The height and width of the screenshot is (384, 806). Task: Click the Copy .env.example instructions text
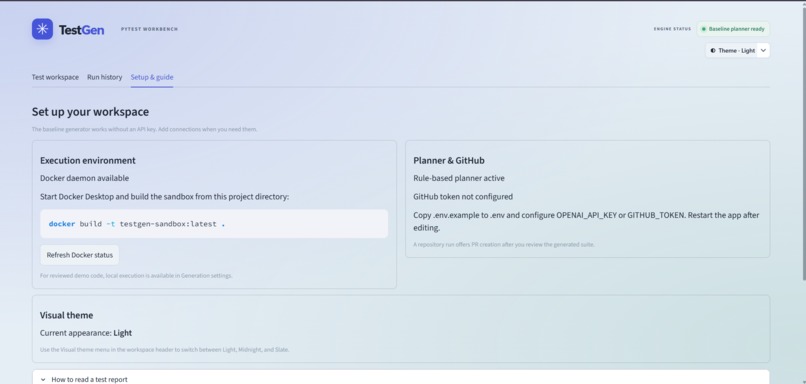point(586,222)
